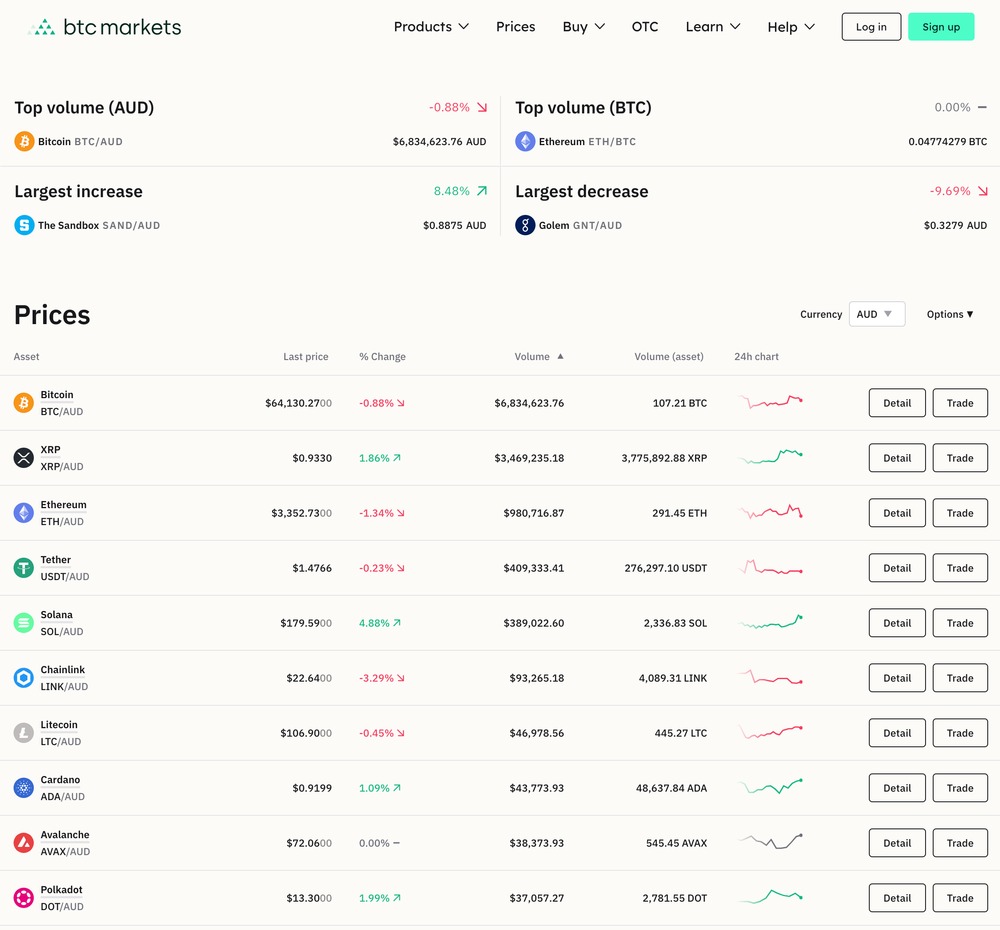Sort by Volume (asset) column header

tap(668, 357)
